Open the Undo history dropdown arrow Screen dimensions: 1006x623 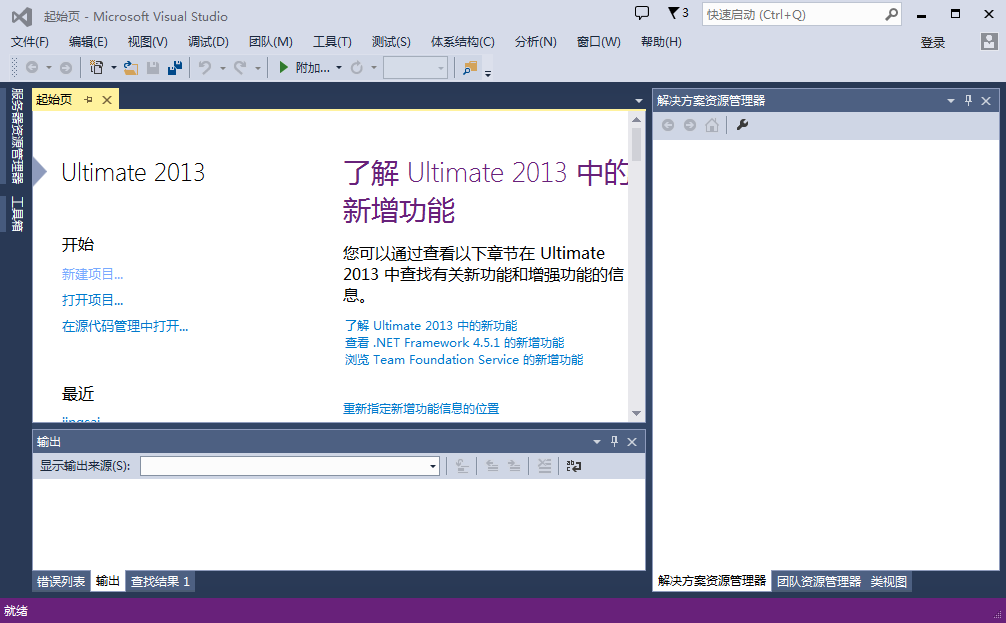pyautogui.click(x=223, y=67)
